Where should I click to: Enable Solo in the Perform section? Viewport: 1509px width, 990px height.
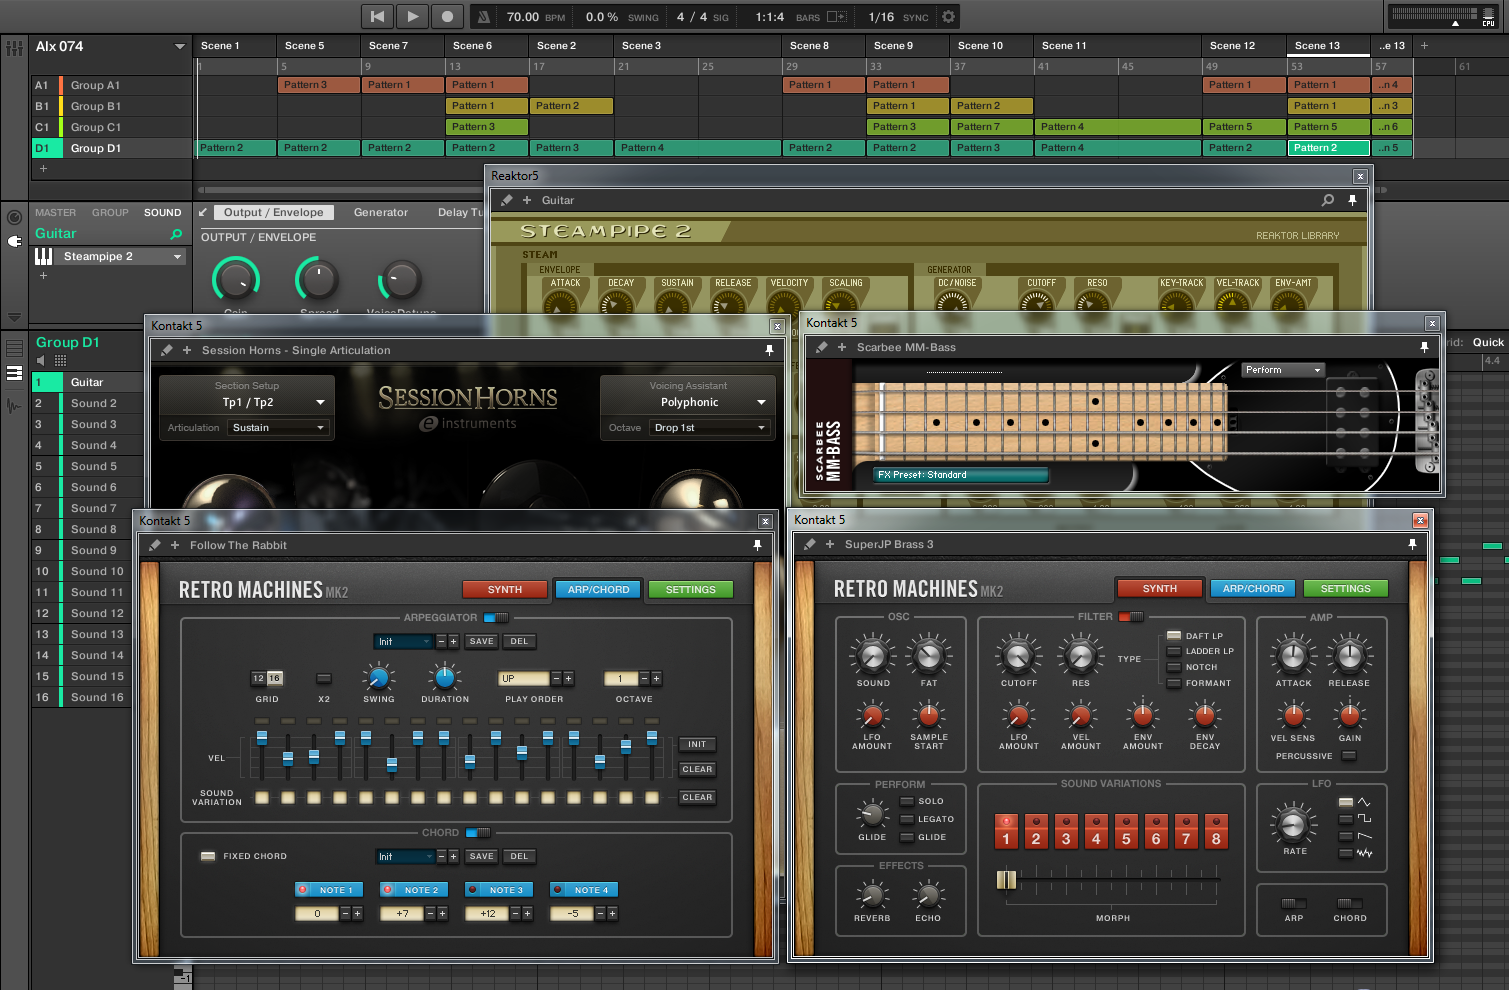tap(908, 801)
